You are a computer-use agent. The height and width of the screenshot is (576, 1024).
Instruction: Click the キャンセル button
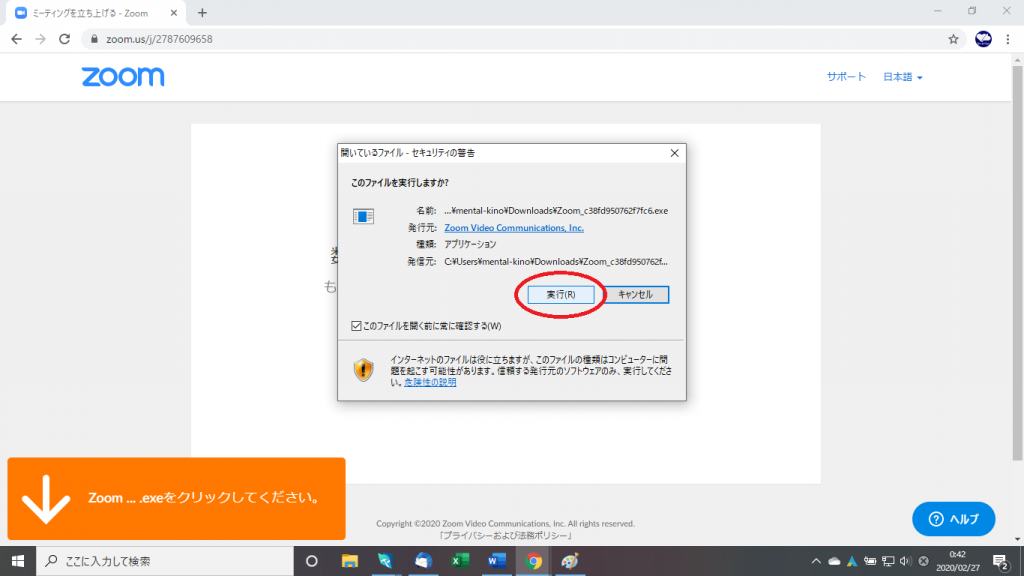[635, 295]
